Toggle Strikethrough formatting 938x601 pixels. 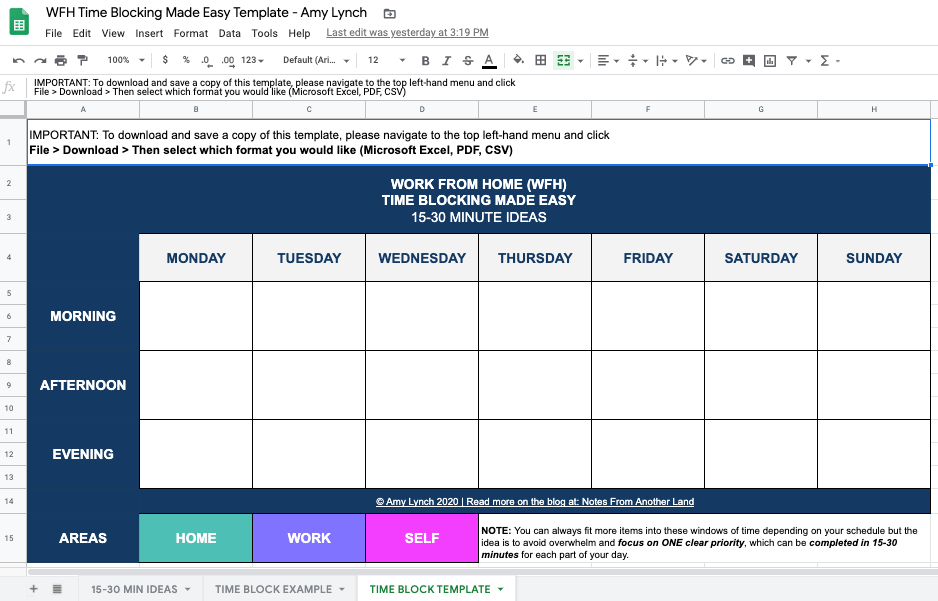pos(467,61)
